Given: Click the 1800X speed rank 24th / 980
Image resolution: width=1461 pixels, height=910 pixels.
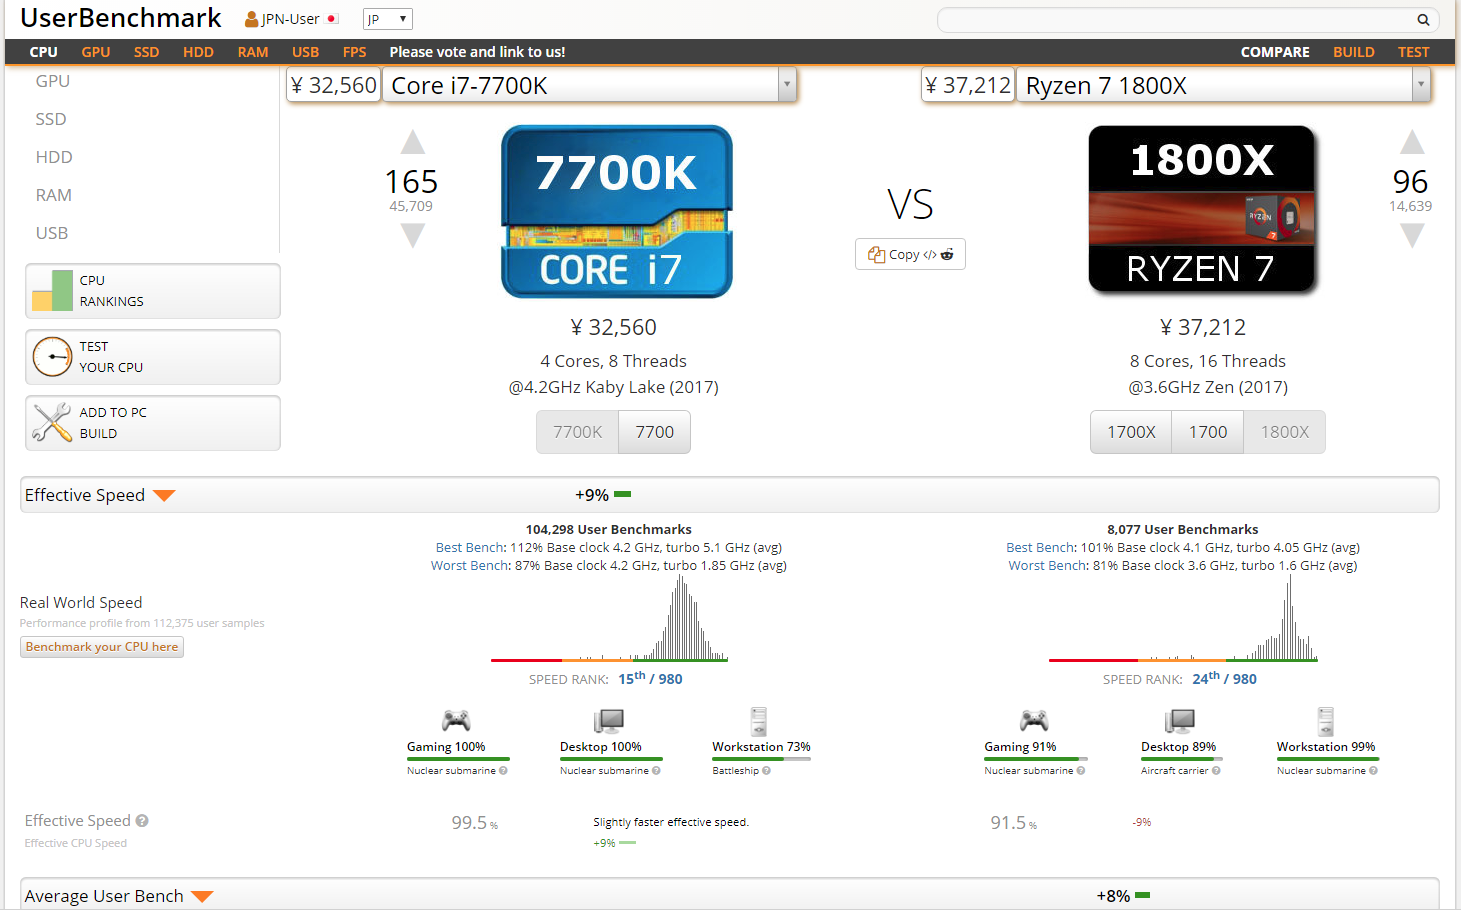Looking at the screenshot, I should (1224, 678).
